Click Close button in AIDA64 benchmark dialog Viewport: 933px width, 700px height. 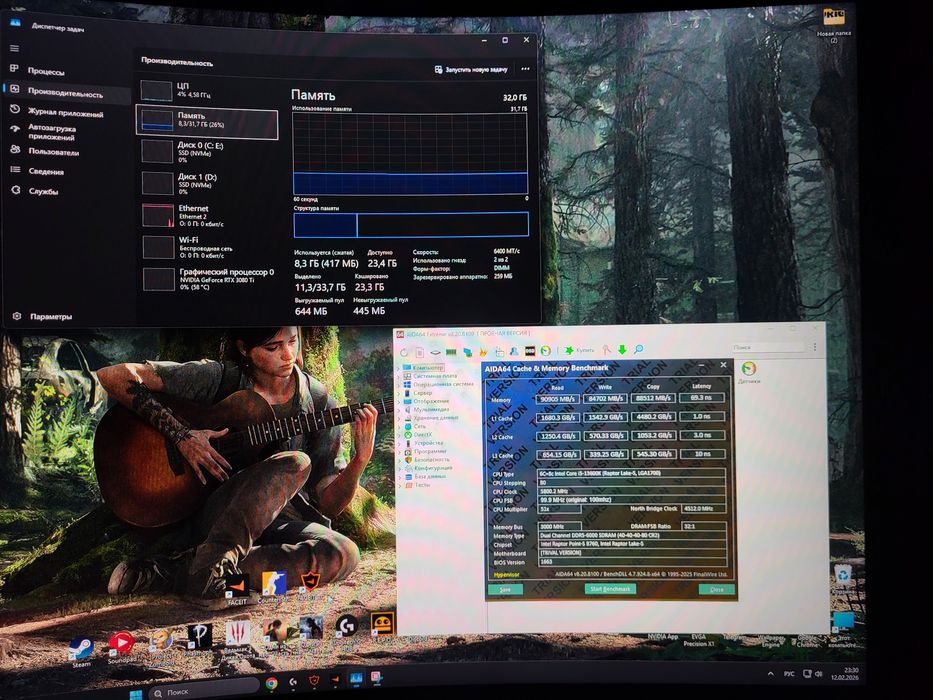tap(717, 589)
